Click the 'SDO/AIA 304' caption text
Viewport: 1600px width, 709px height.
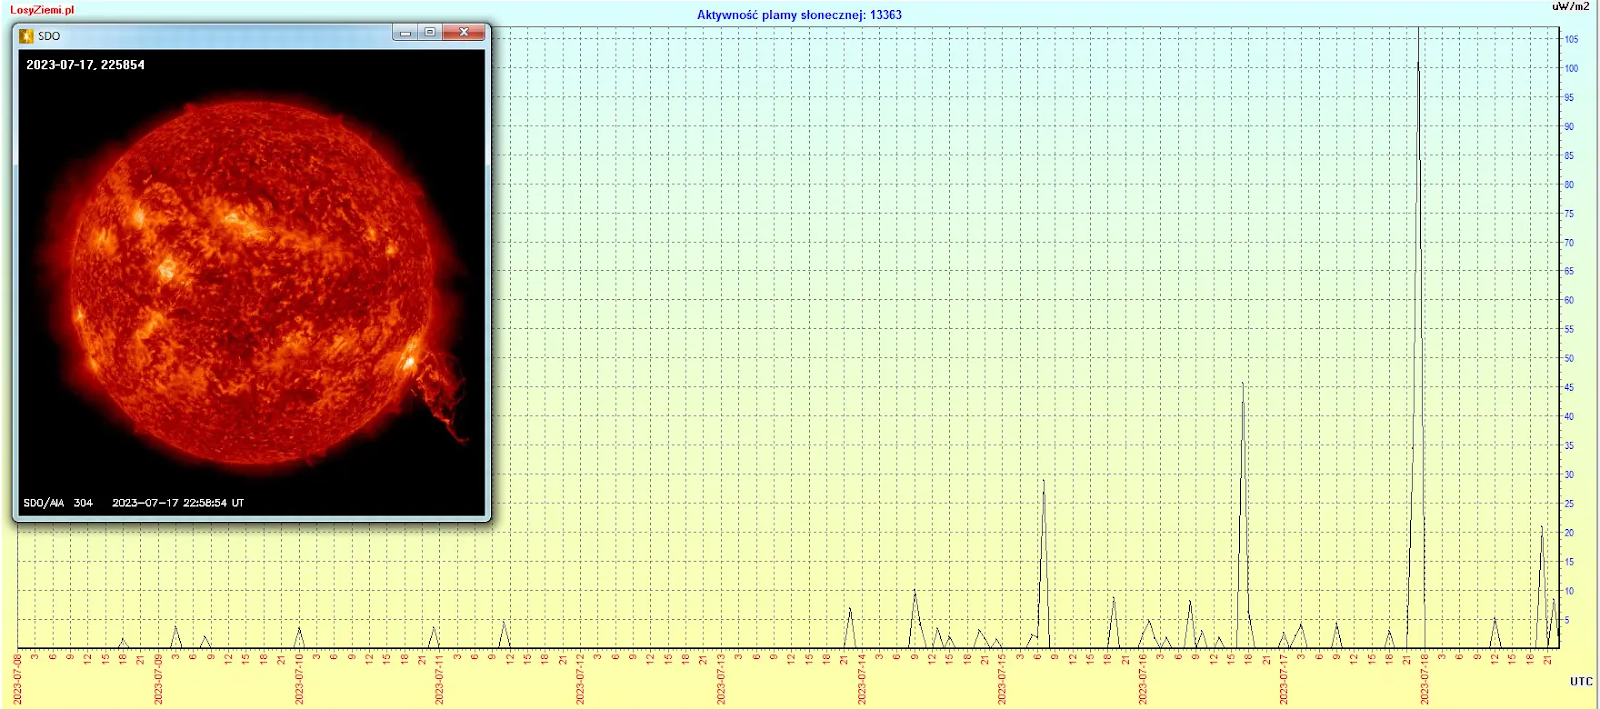click(58, 503)
